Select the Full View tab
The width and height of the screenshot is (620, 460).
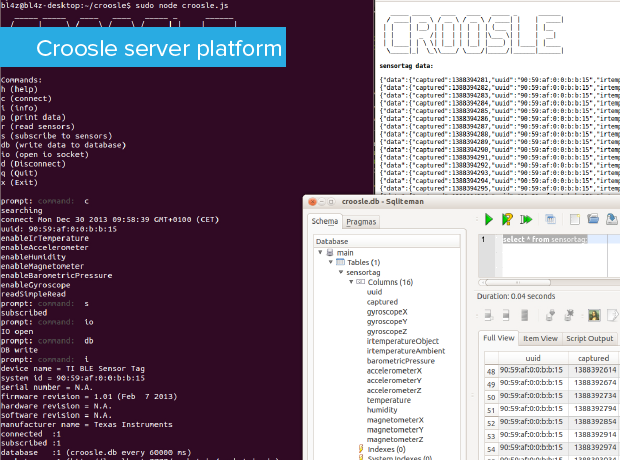click(499, 338)
